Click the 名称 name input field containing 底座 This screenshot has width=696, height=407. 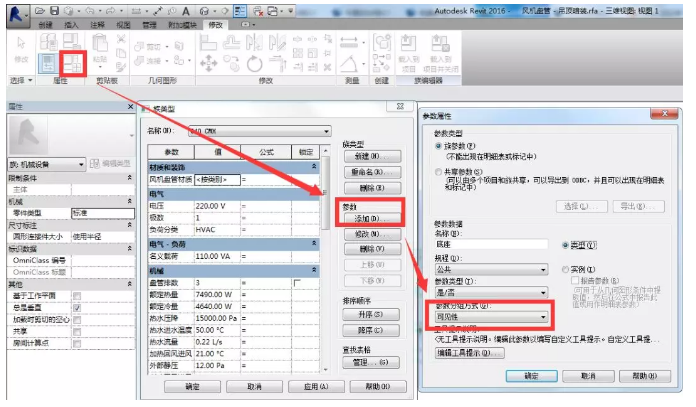tap(491, 245)
